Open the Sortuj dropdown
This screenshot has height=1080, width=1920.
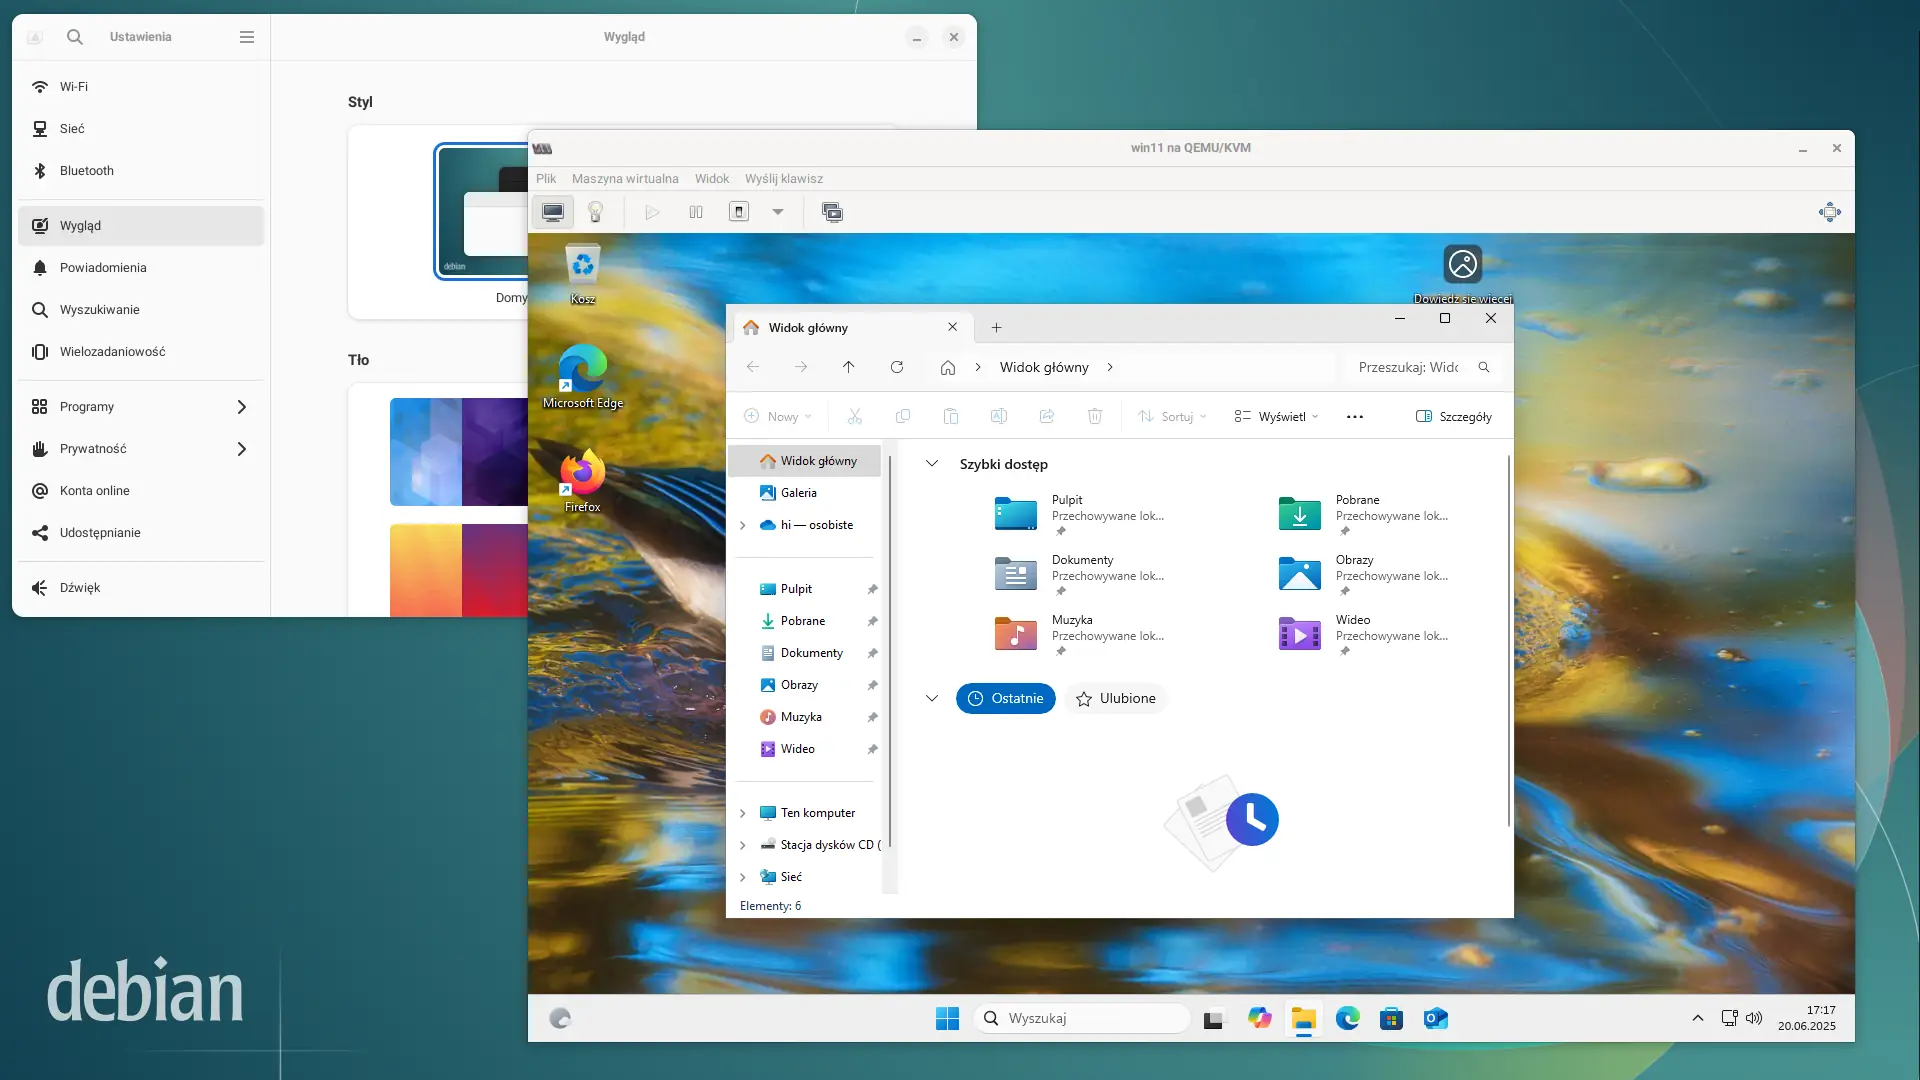1172,417
